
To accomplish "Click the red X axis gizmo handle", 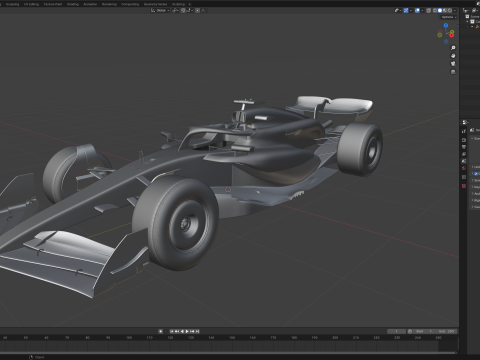I will (452, 35).
